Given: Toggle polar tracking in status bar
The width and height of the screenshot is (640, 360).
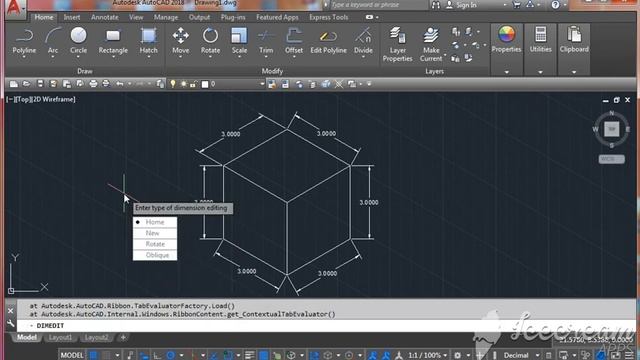Looking at the screenshot, I should [x=171, y=355].
